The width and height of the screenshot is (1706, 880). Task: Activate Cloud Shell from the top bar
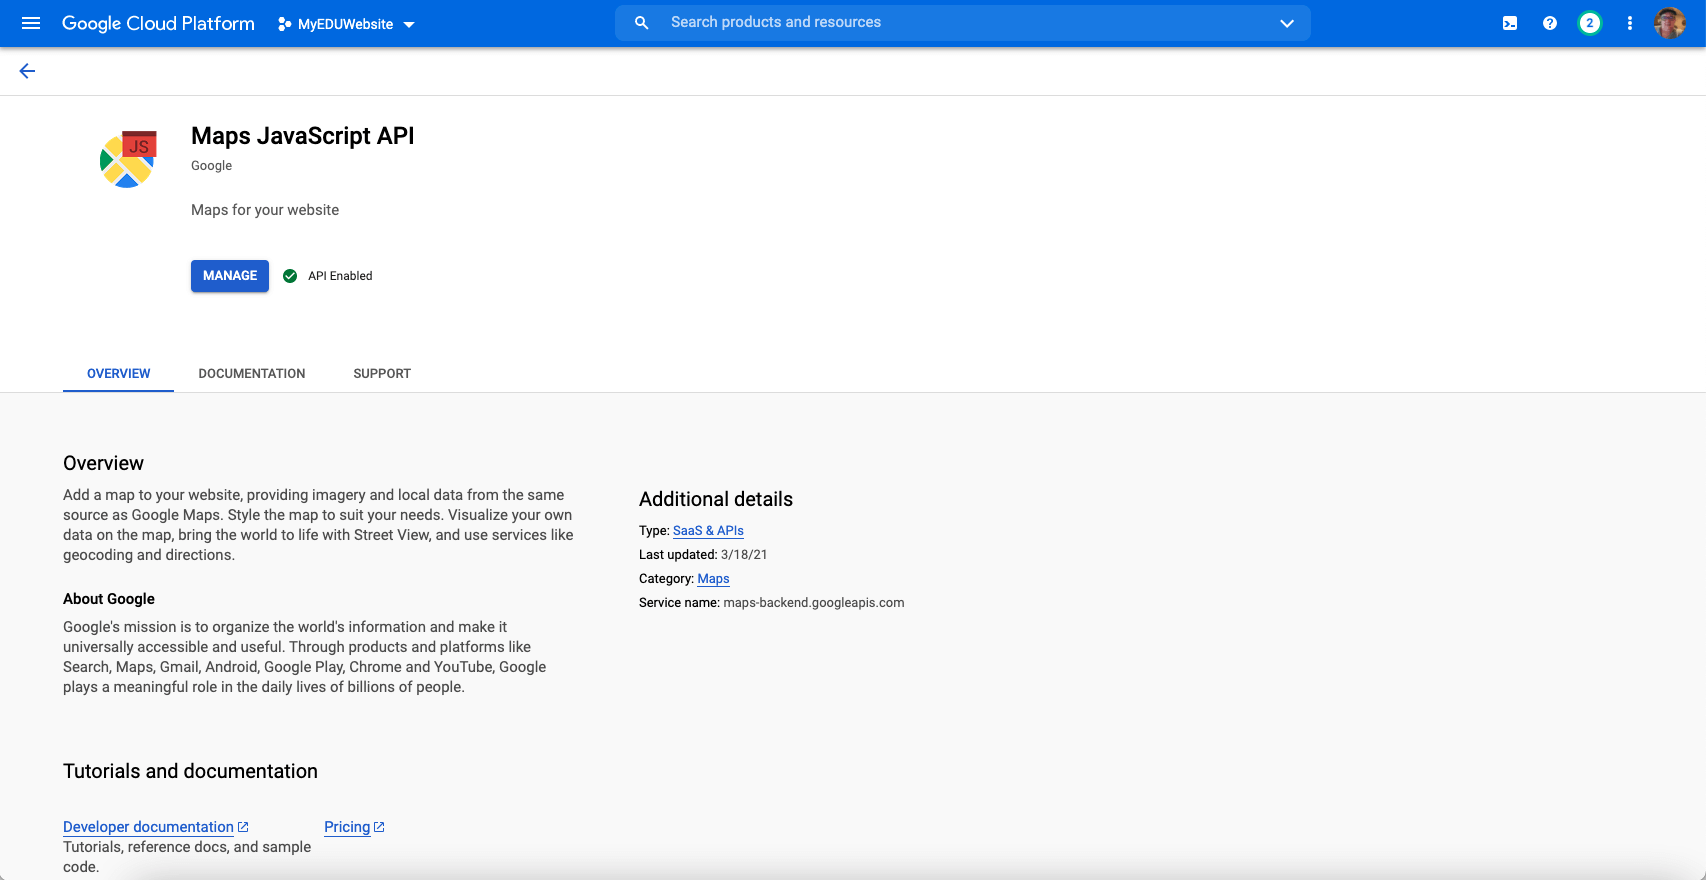coord(1510,23)
